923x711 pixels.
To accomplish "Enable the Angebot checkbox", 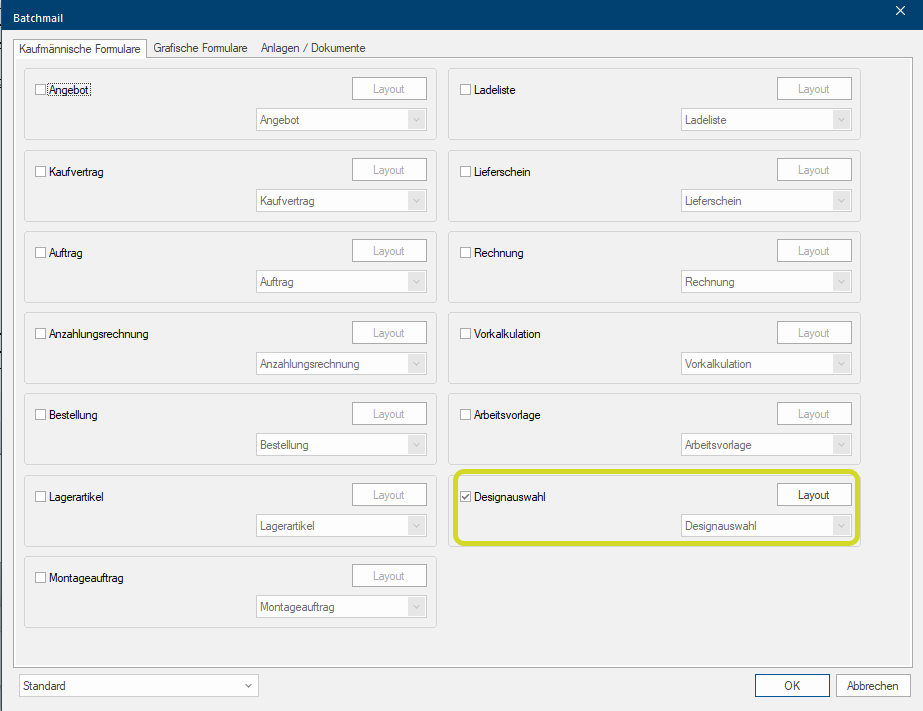I will (41, 90).
